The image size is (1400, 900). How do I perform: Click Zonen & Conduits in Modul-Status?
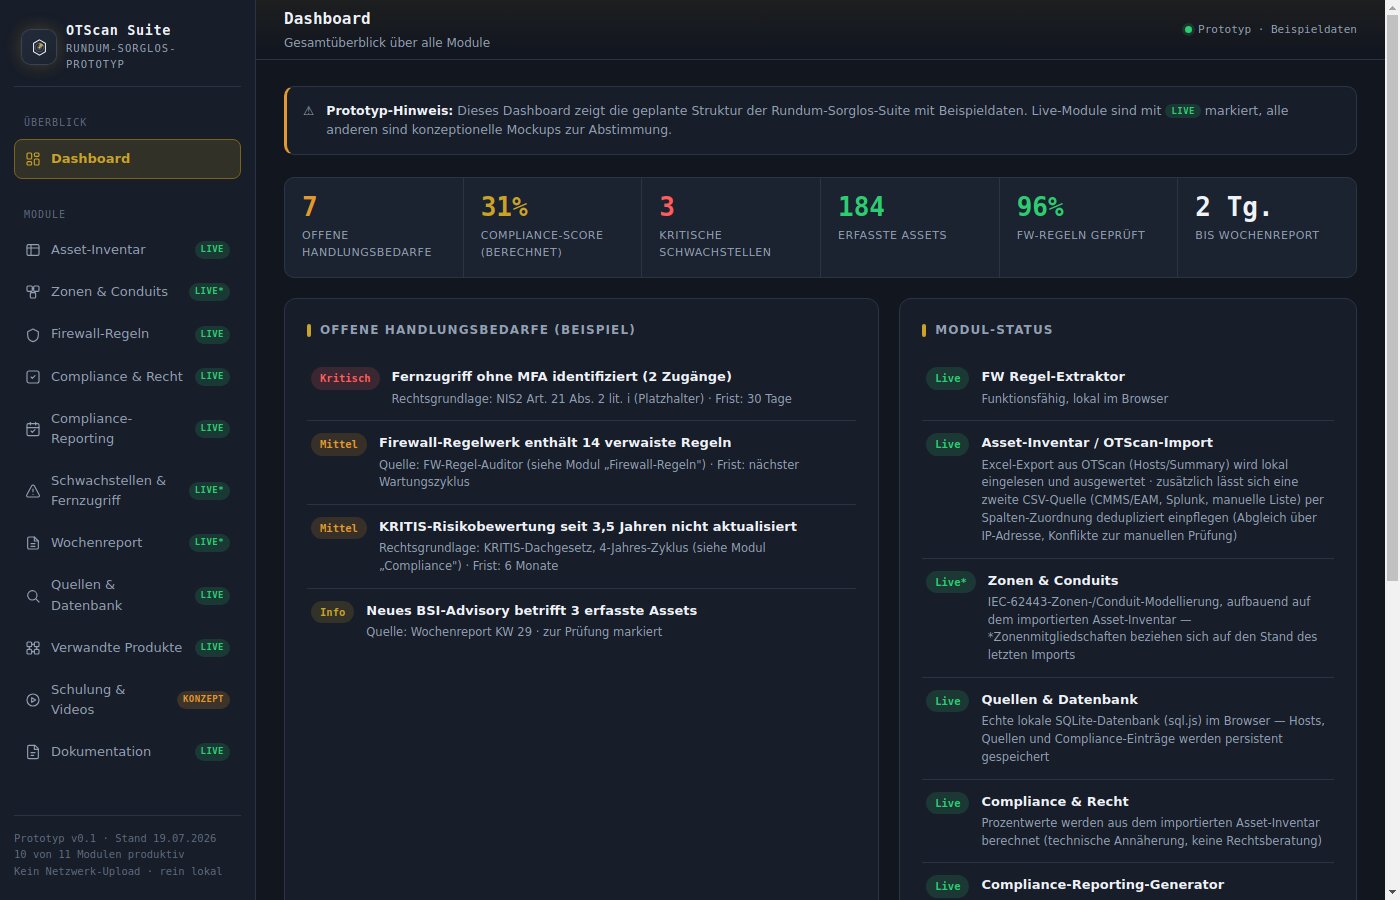[1128, 618]
